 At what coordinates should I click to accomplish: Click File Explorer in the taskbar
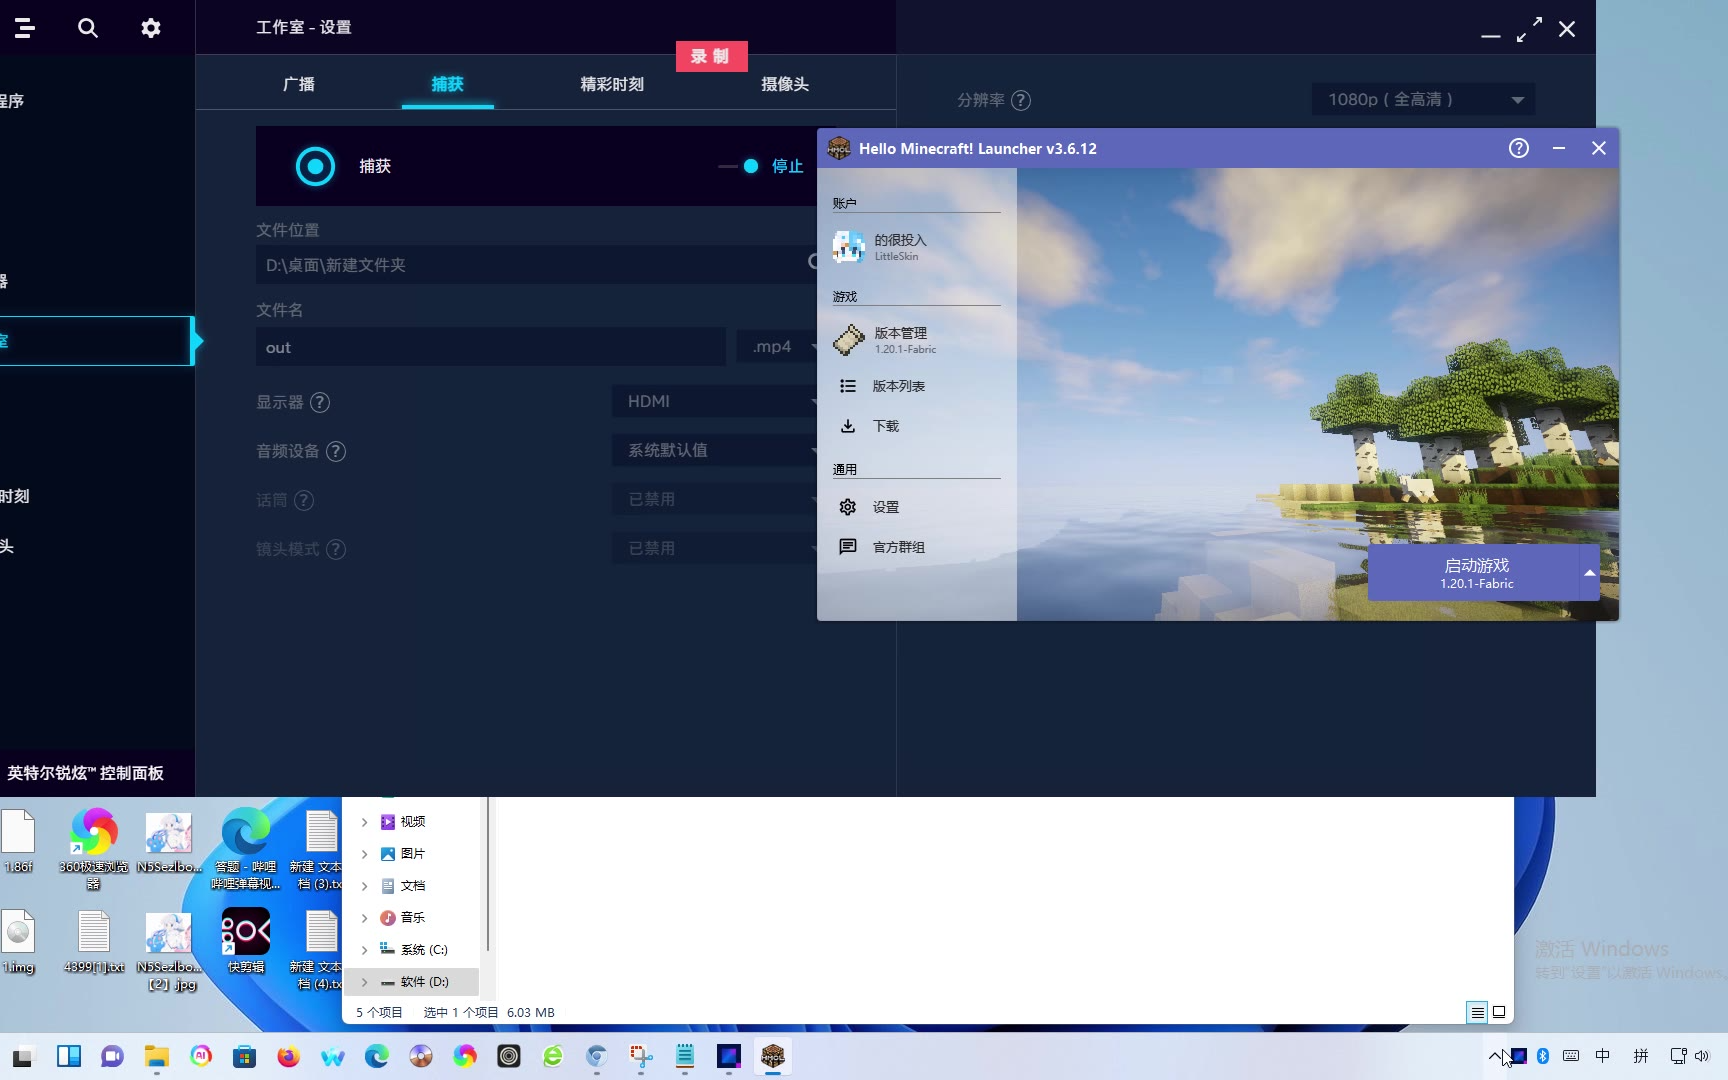(x=157, y=1056)
